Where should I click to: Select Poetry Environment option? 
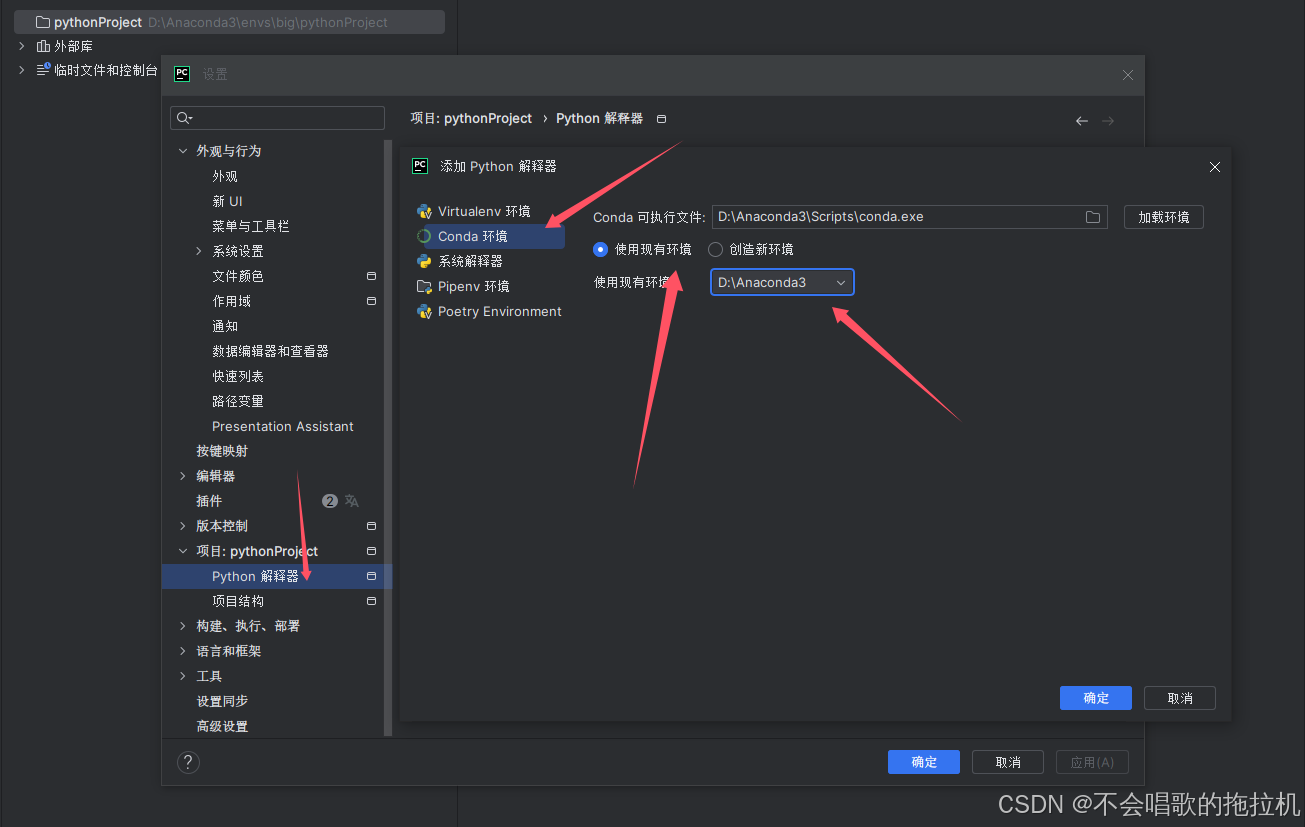[x=500, y=311]
